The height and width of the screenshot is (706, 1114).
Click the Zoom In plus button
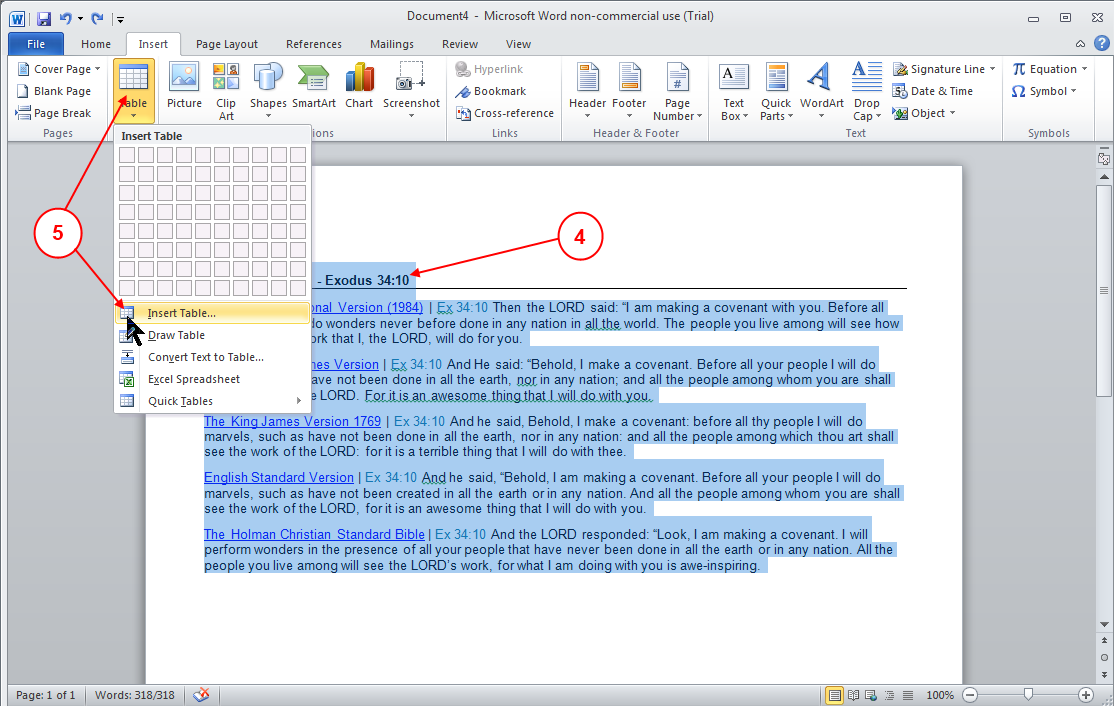tap(1086, 695)
